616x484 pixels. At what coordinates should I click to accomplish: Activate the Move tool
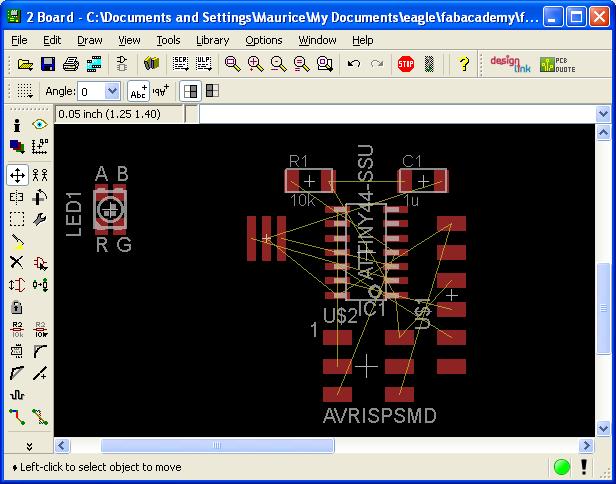17,175
